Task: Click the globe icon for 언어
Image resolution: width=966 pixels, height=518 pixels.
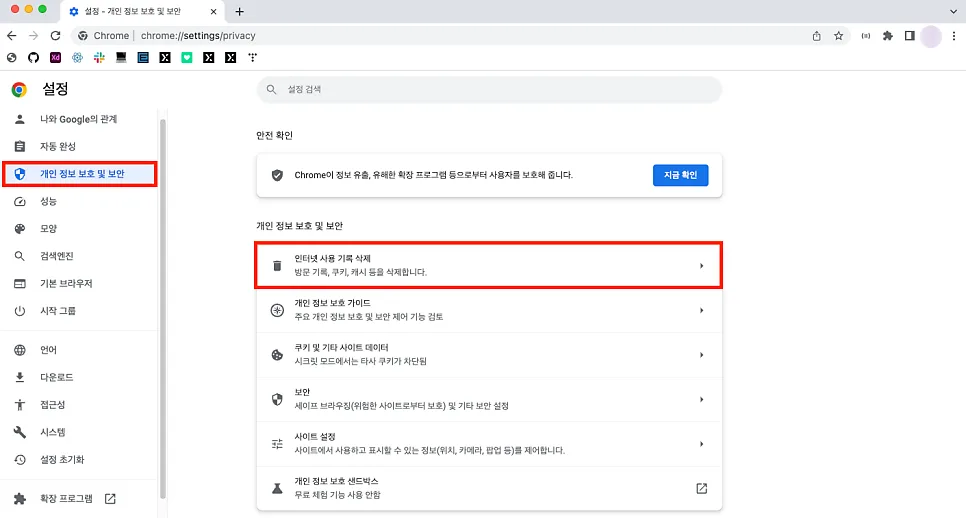Action: (20, 350)
